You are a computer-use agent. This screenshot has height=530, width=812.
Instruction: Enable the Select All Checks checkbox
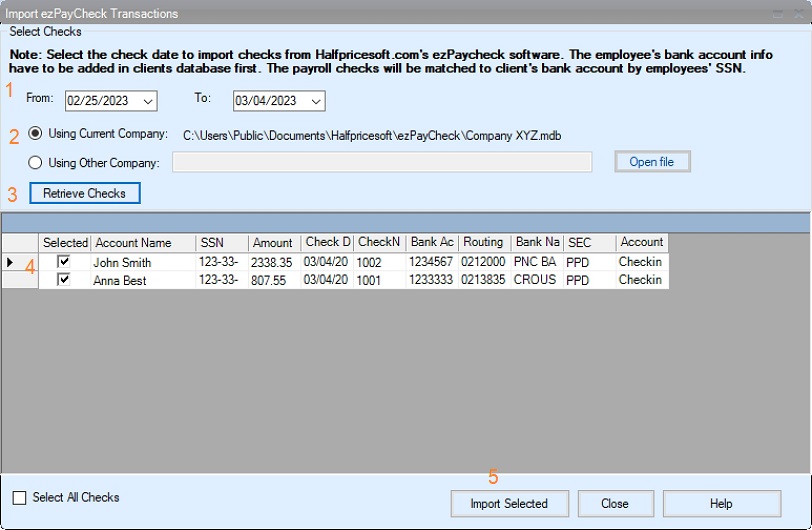[x=20, y=497]
